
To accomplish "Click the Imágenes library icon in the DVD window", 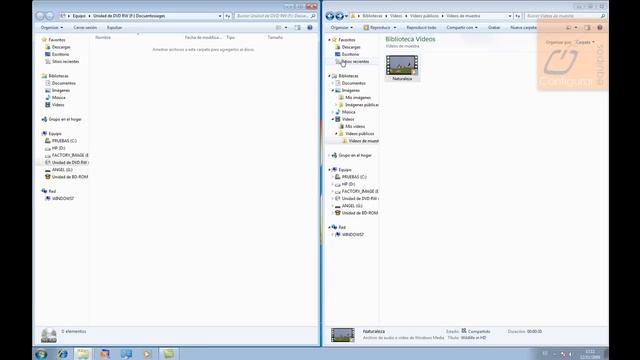I will (48, 91).
